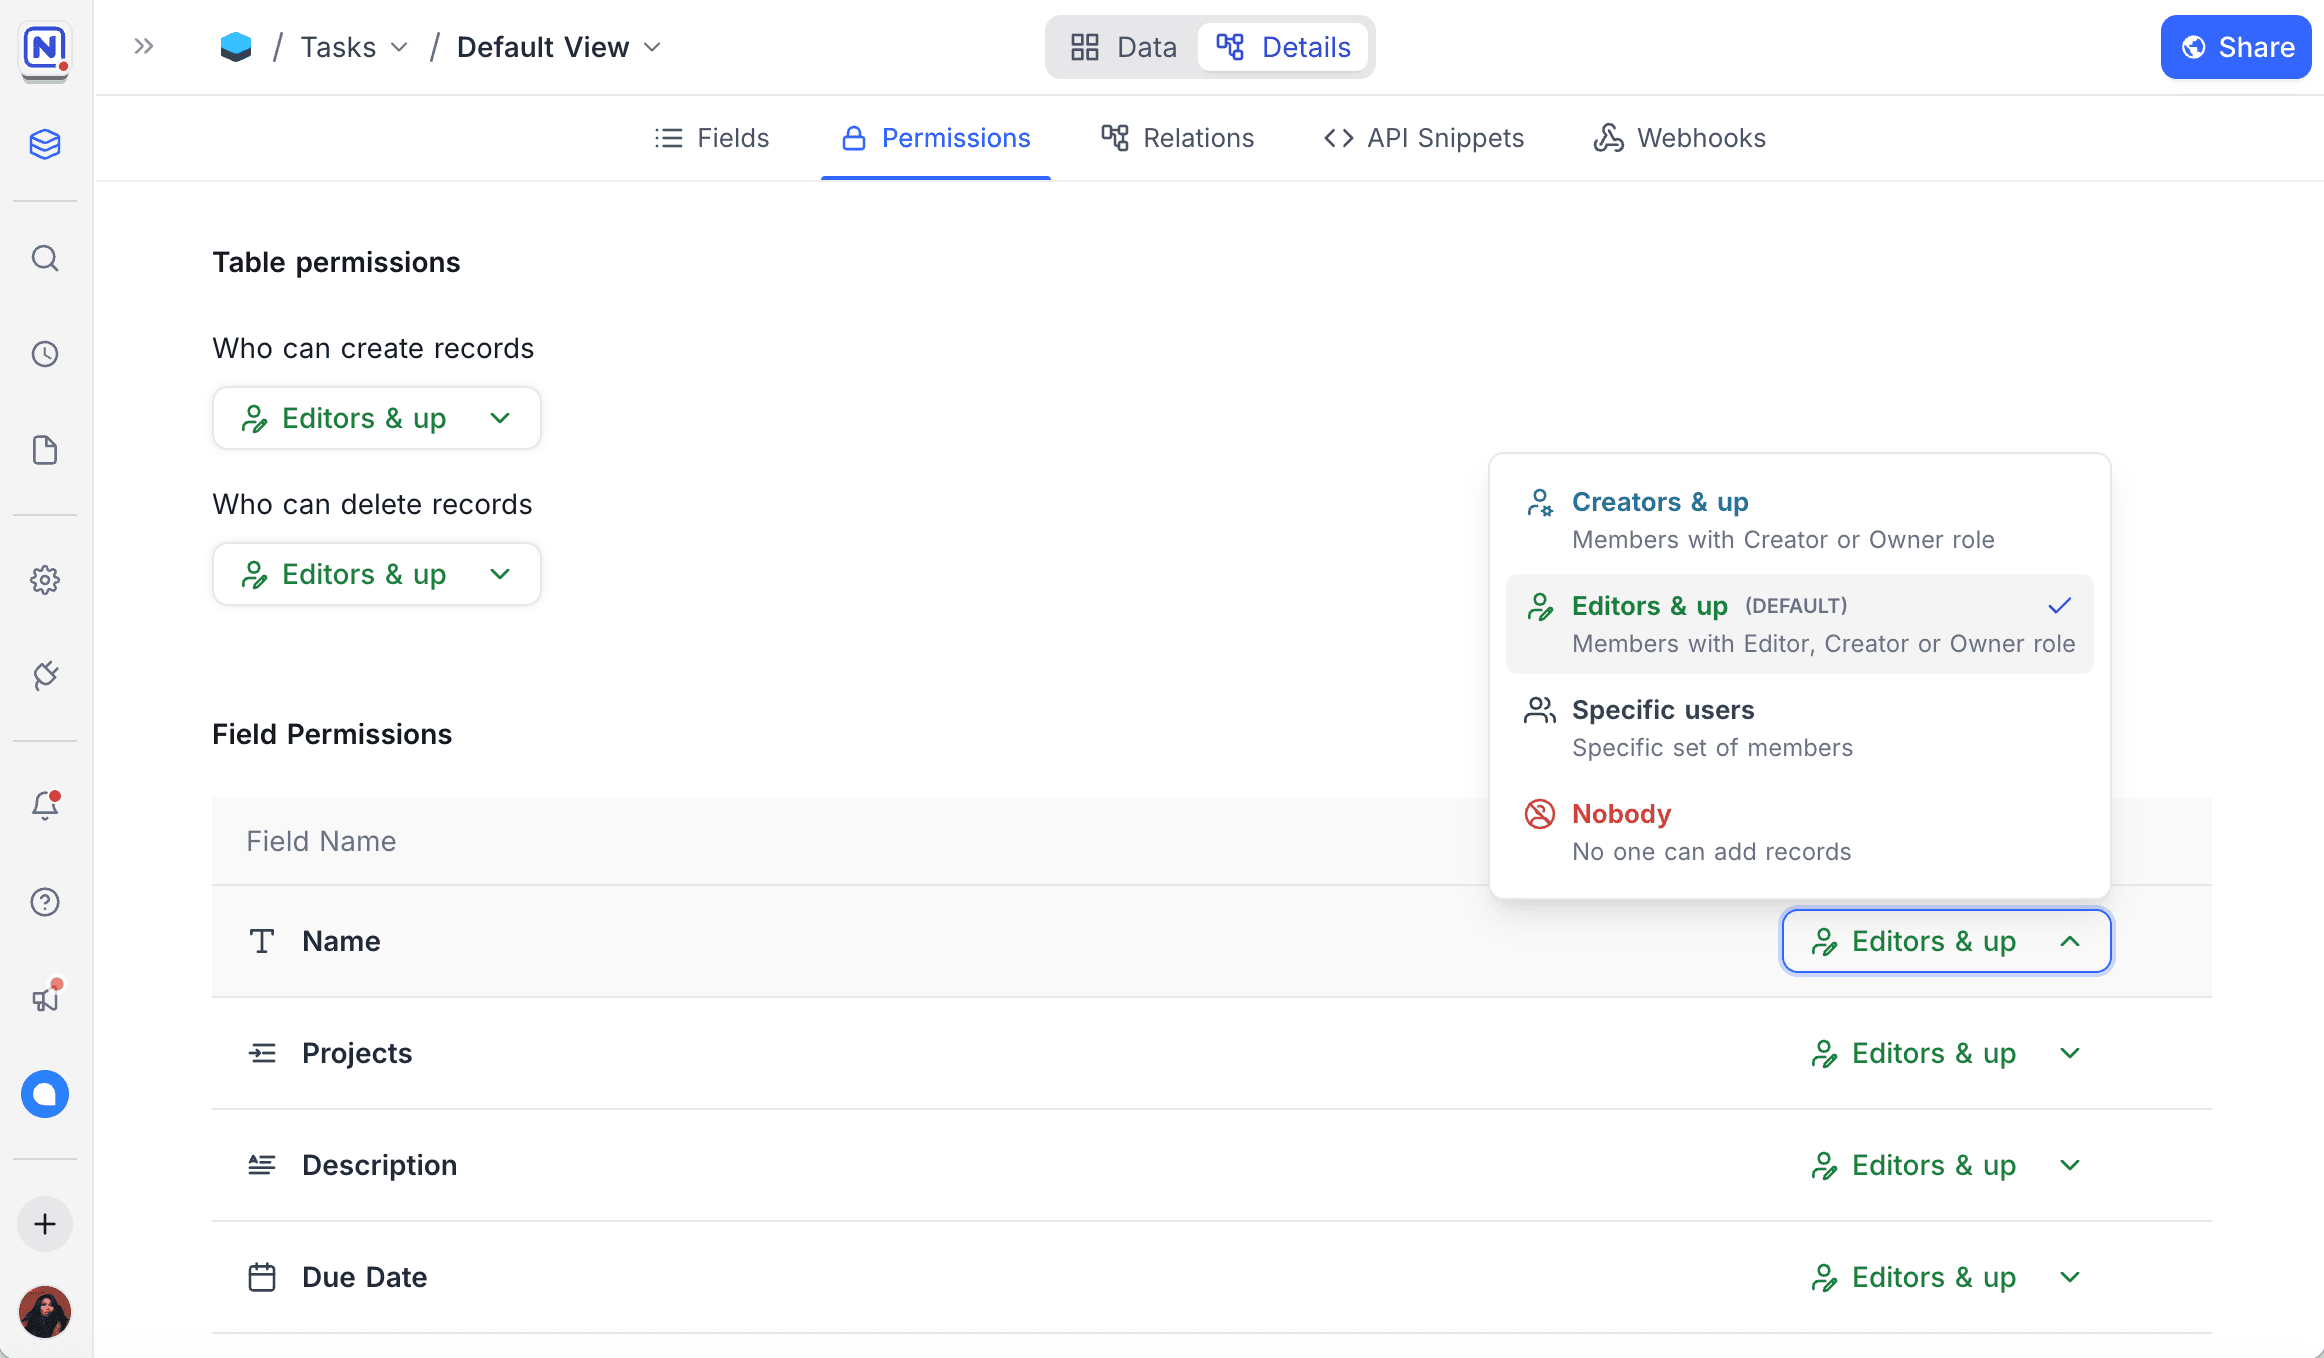The image size is (2324, 1358).
Task: Open the create records permission dropdown
Action: 376,418
